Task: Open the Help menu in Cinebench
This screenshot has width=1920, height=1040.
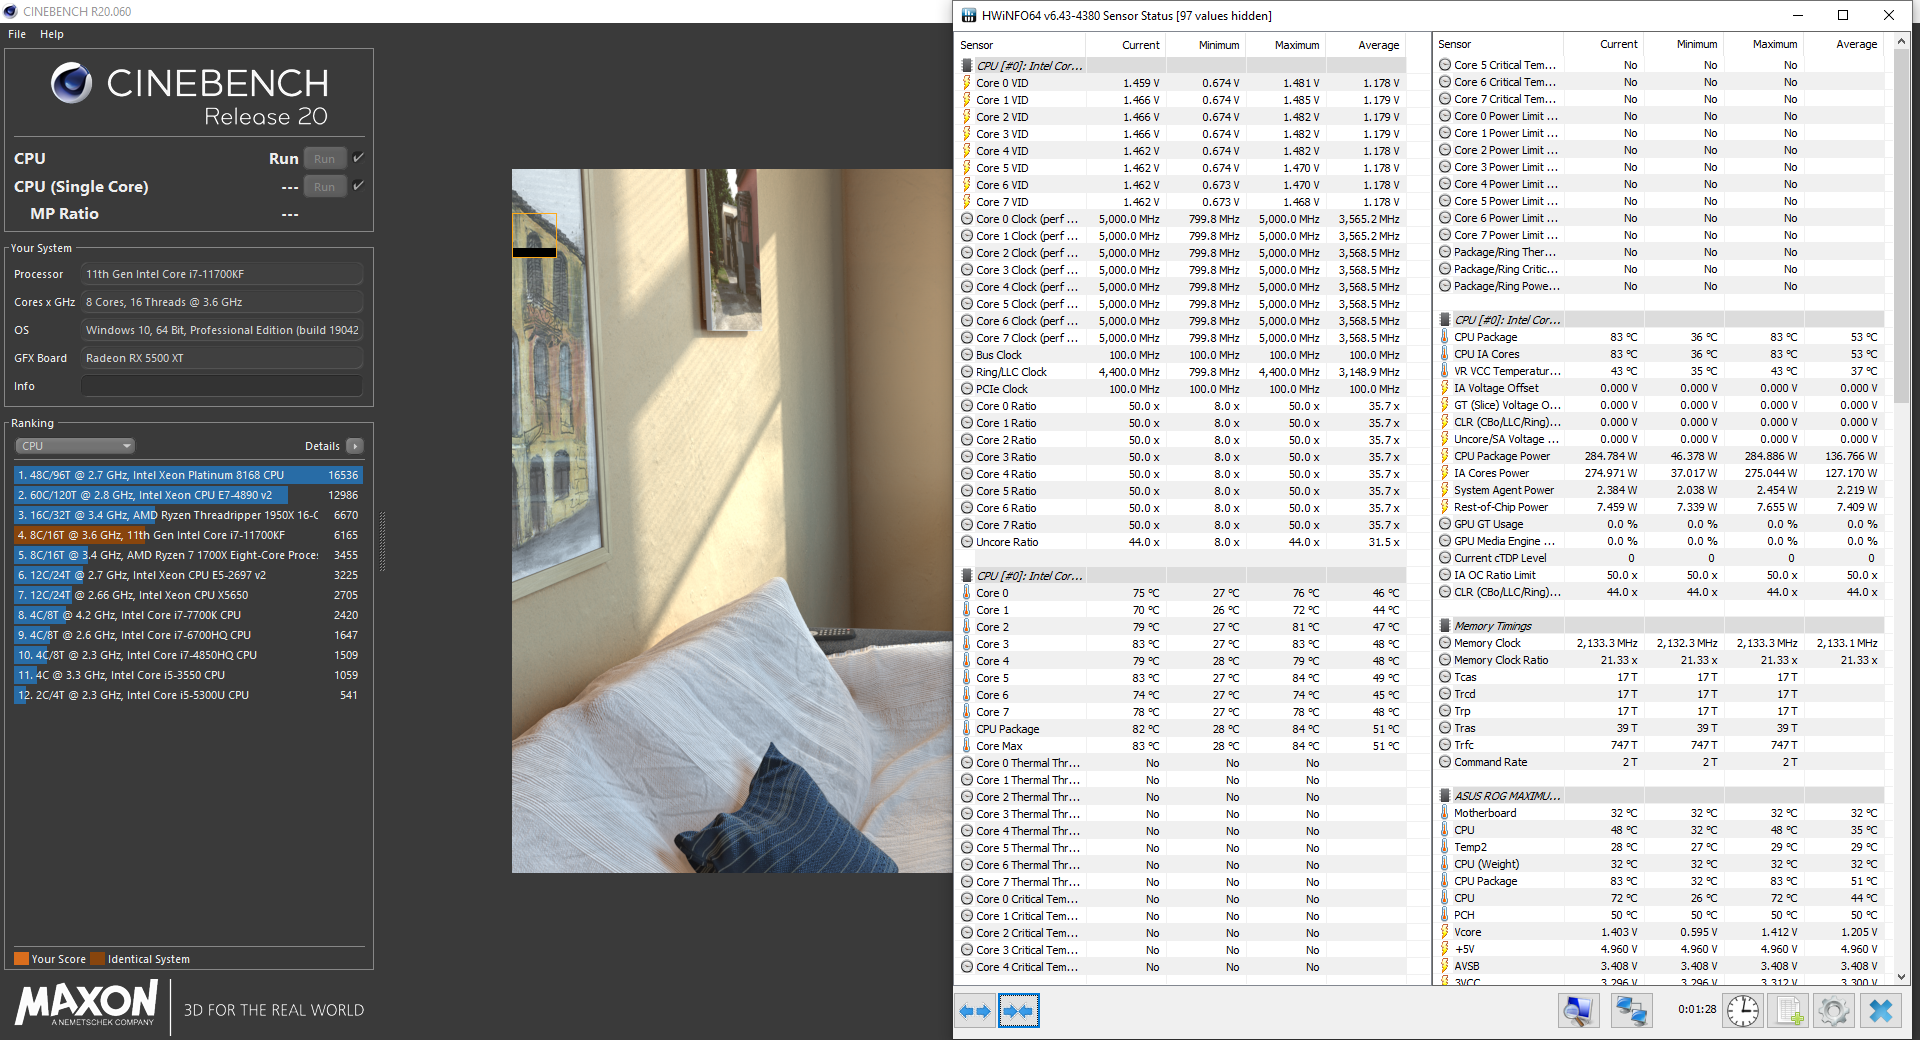Action: (x=52, y=34)
